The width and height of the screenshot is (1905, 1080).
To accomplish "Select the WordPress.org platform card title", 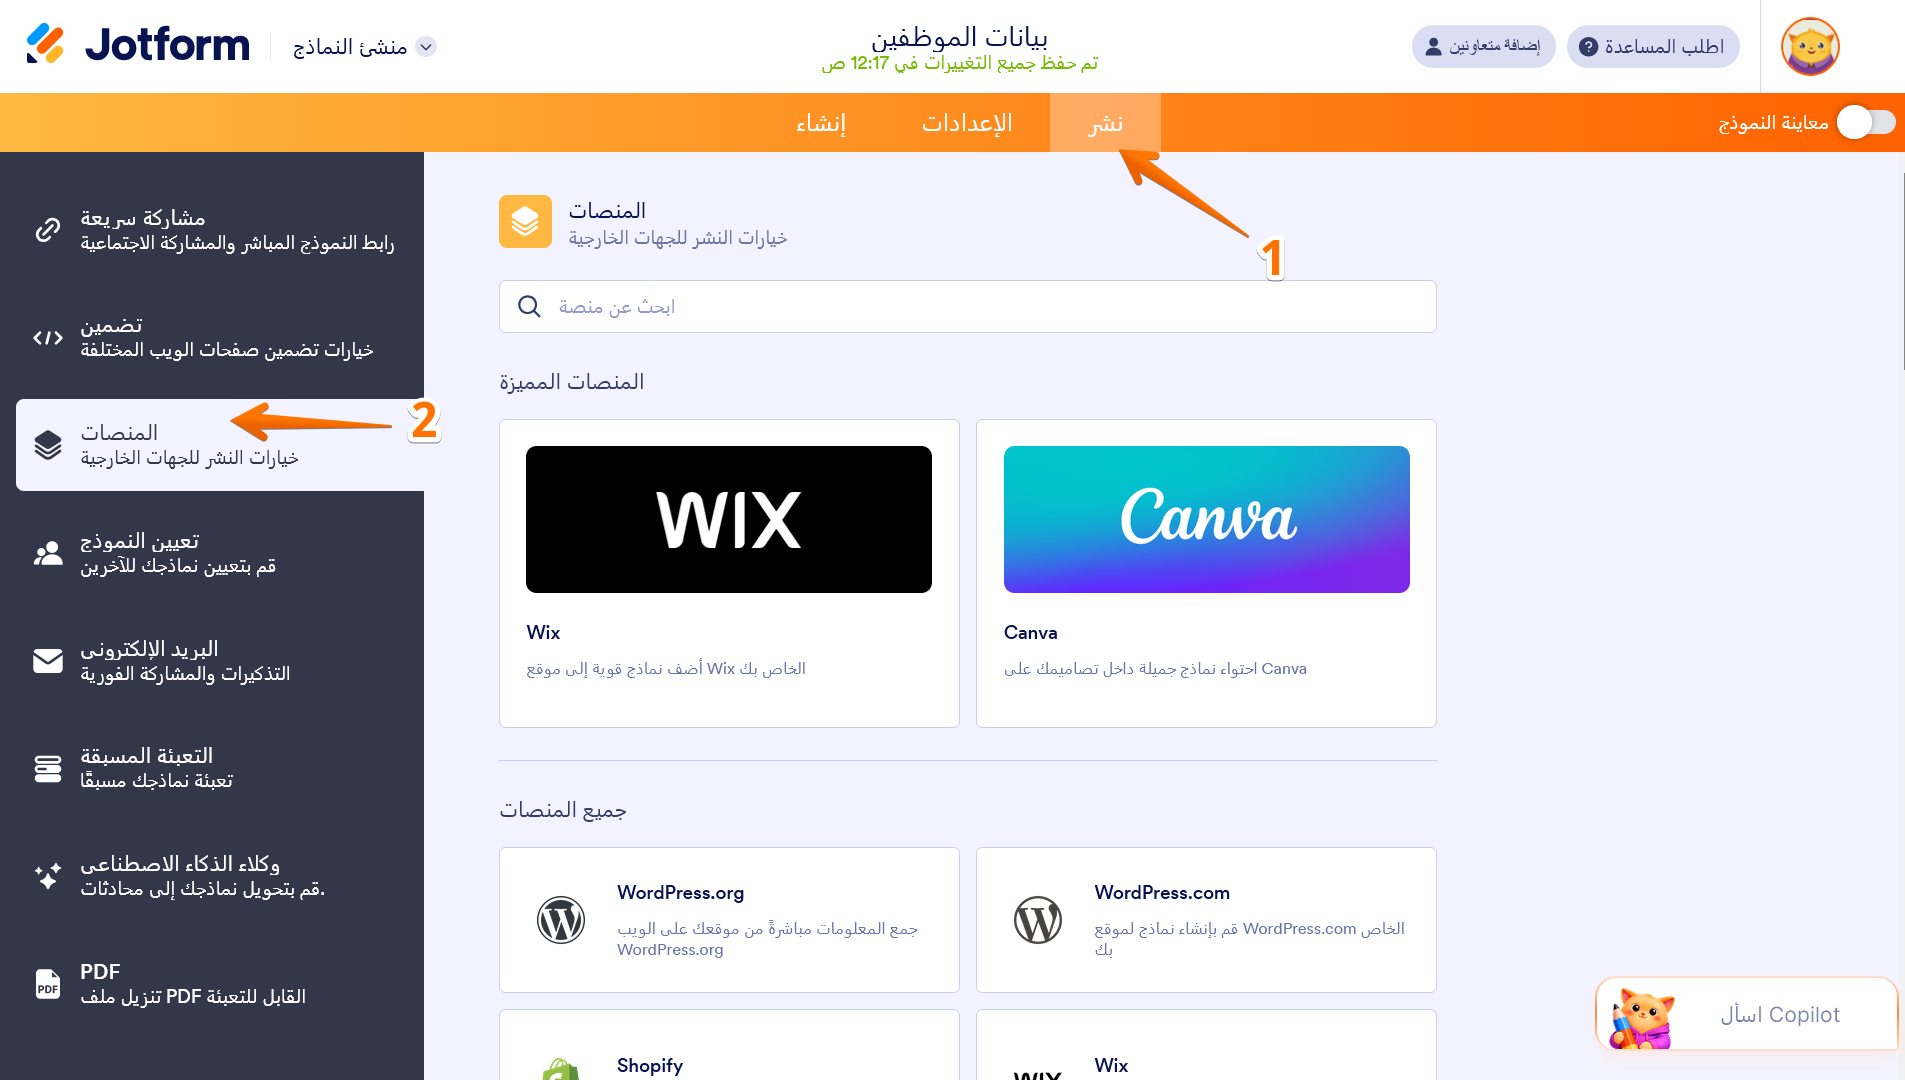I will (680, 892).
